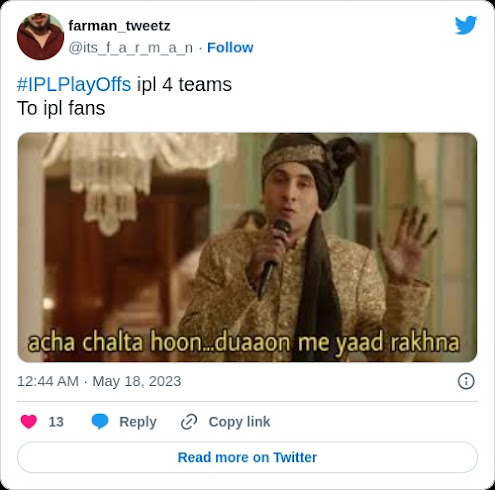Click the 12:44 AM May 18, 2023 timestamp

[x=99, y=381]
